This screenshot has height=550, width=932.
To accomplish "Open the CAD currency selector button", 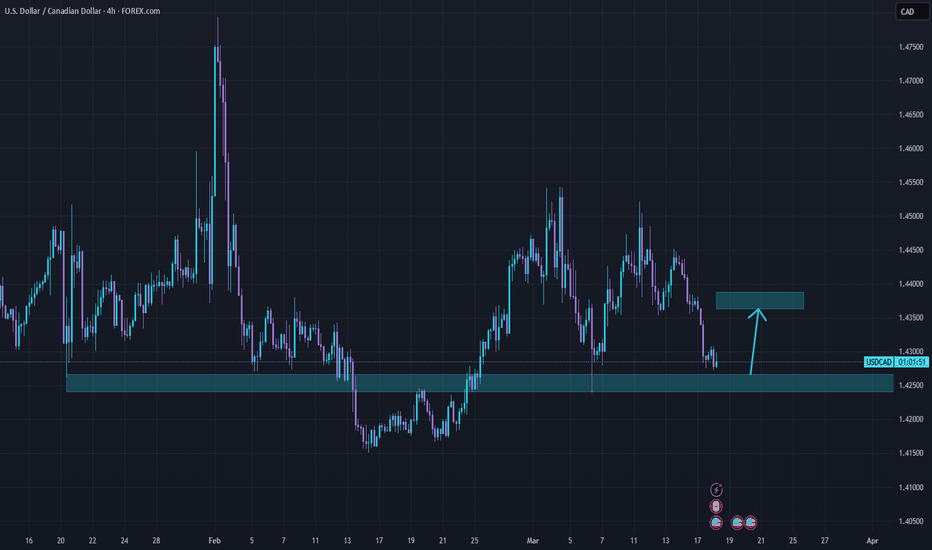I will click(x=912, y=11).
